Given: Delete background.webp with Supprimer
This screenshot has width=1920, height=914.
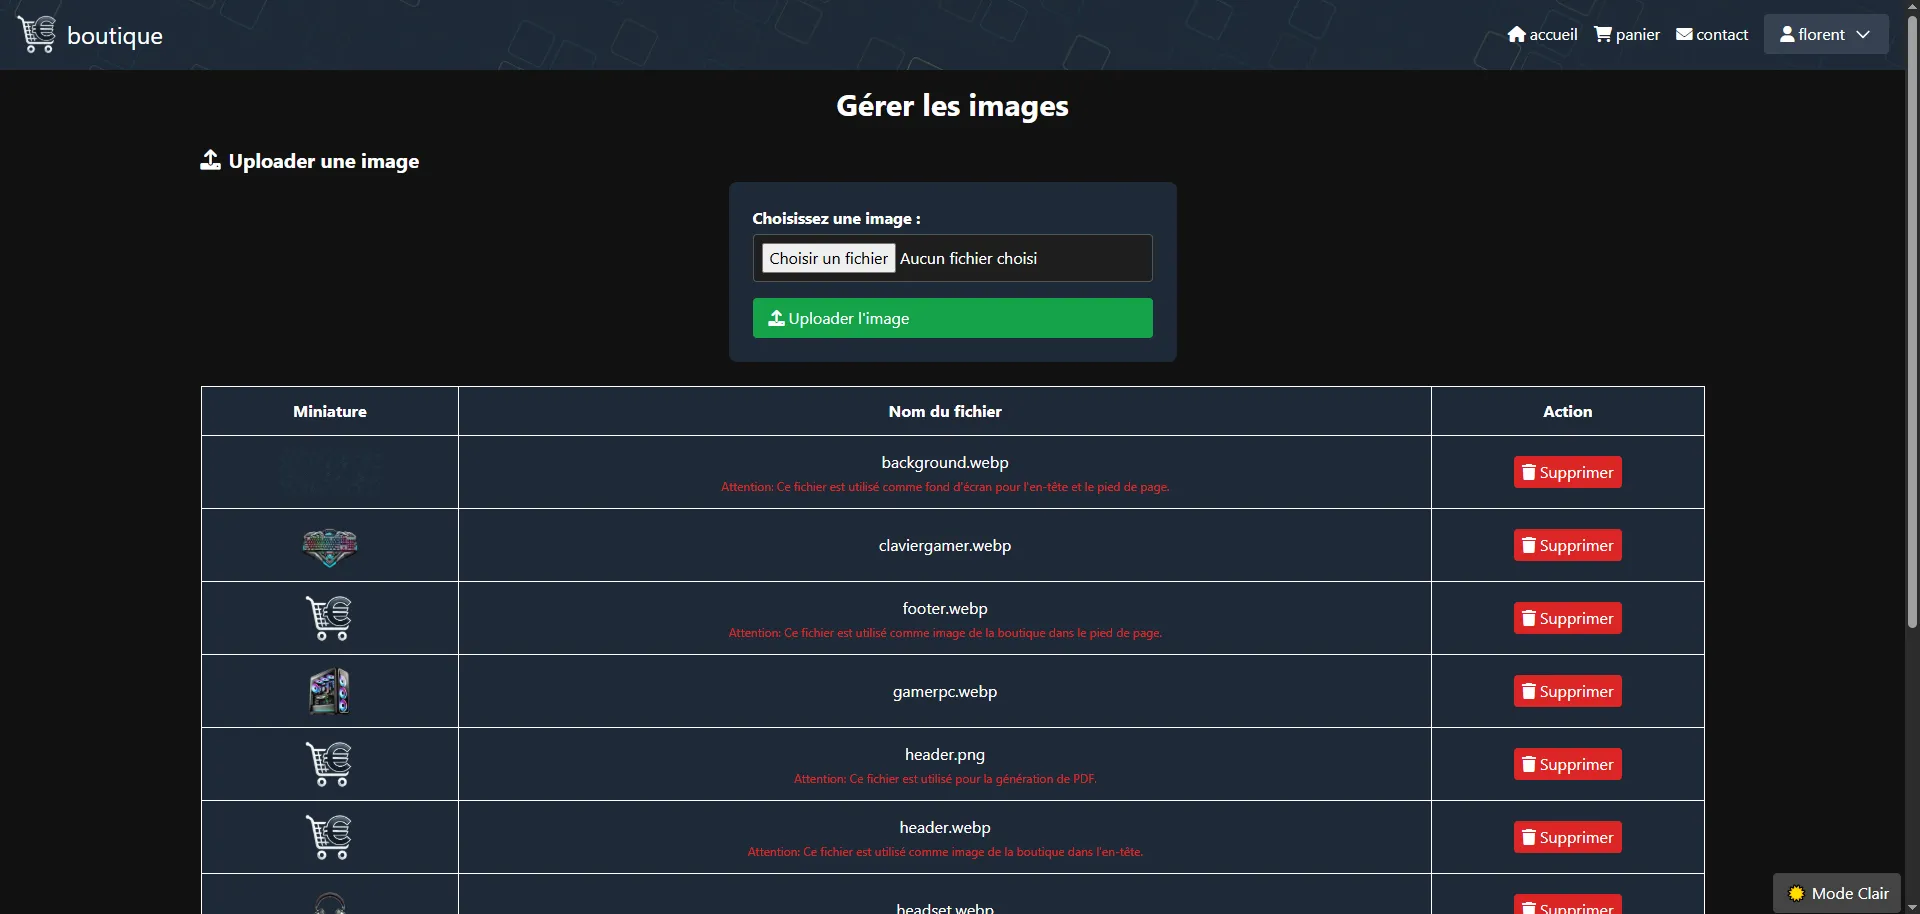Looking at the screenshot, I should pos(1567,473).
